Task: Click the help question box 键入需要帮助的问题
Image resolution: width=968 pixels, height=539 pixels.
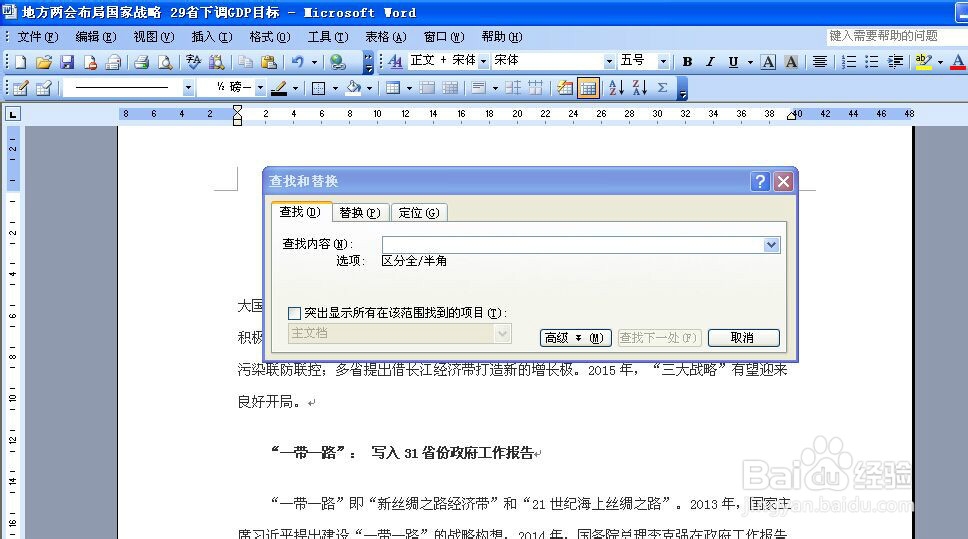Action: click(896, 36)
